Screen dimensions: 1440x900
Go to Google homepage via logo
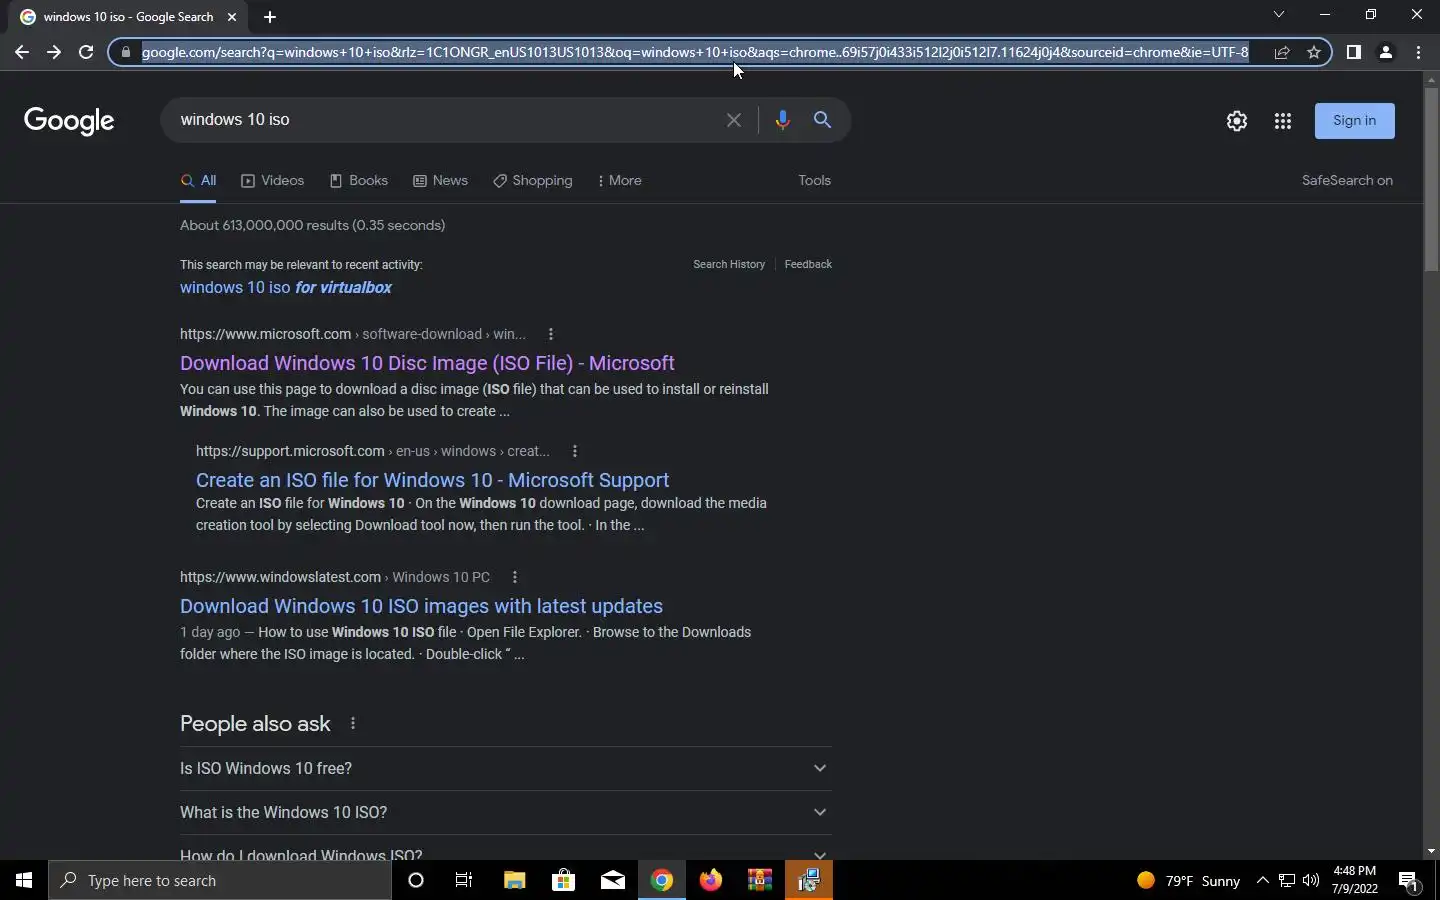69,121
